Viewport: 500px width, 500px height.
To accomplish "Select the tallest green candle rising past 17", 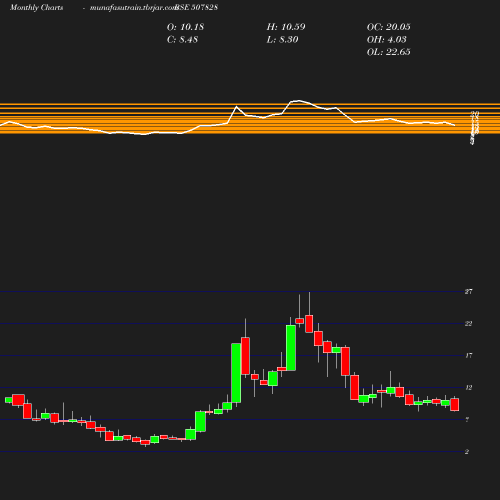I will click(236, 373).
